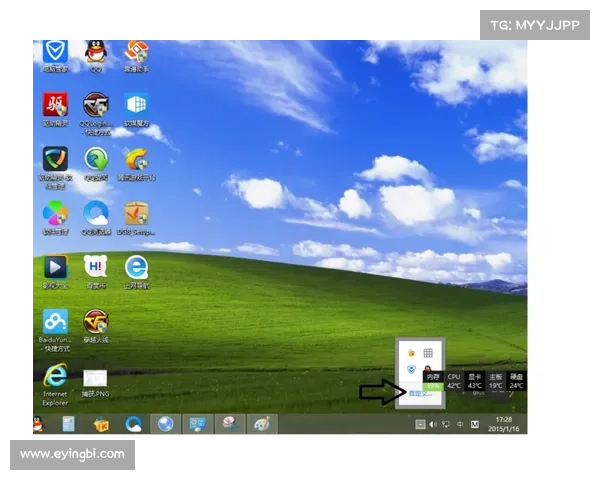This screenshot has height=480, width=600.
Task: Click the CPU 42℃ temperature cell
Action: click(454, 381)
